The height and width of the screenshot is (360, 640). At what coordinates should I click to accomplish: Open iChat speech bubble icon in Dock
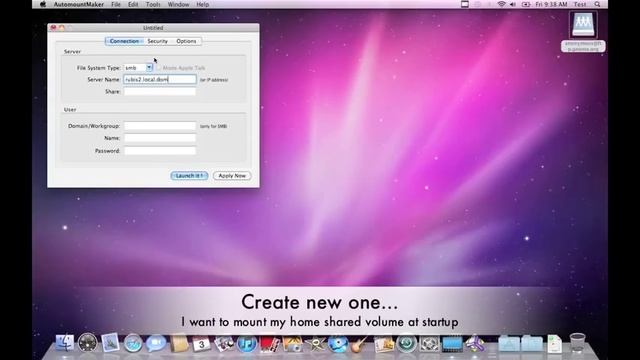coord(156,343)
